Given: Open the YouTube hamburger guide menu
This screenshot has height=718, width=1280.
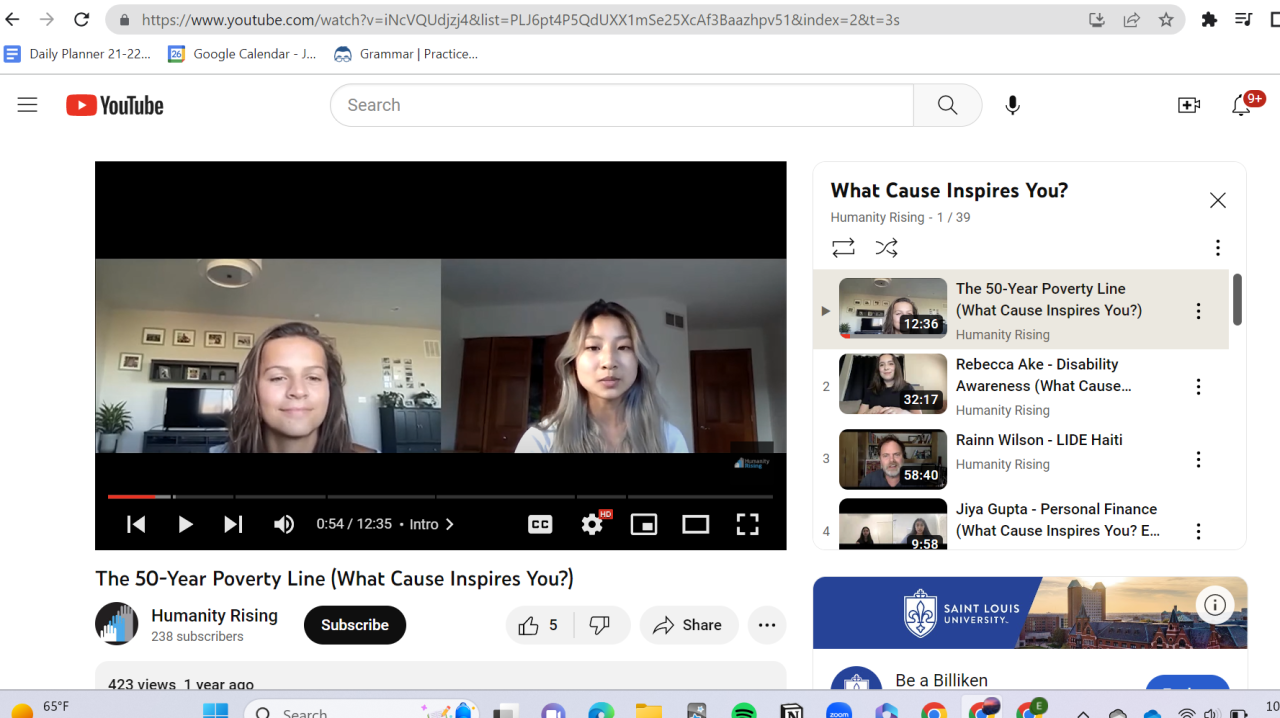Looking at the screenshot, I should tap(27, 105).
